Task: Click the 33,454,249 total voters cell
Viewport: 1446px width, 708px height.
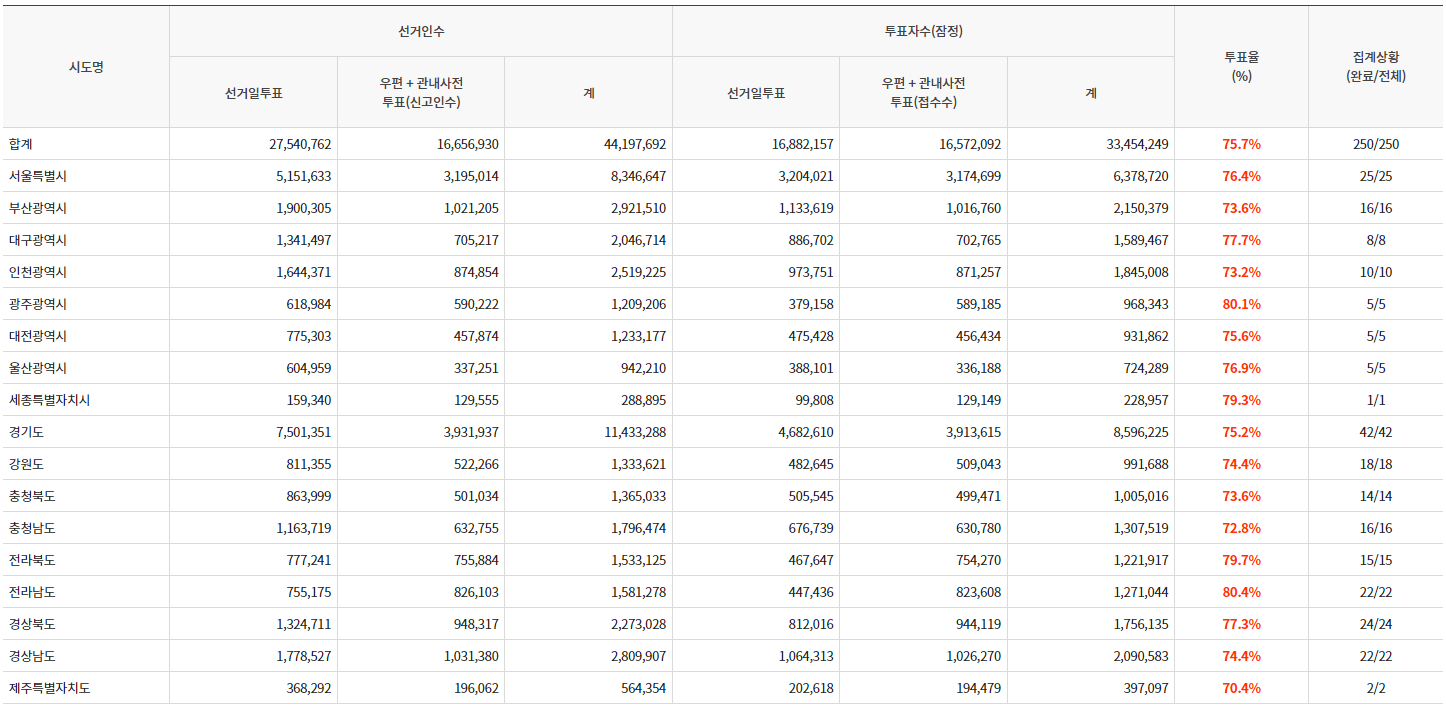Action: (x=1137, y=144)
